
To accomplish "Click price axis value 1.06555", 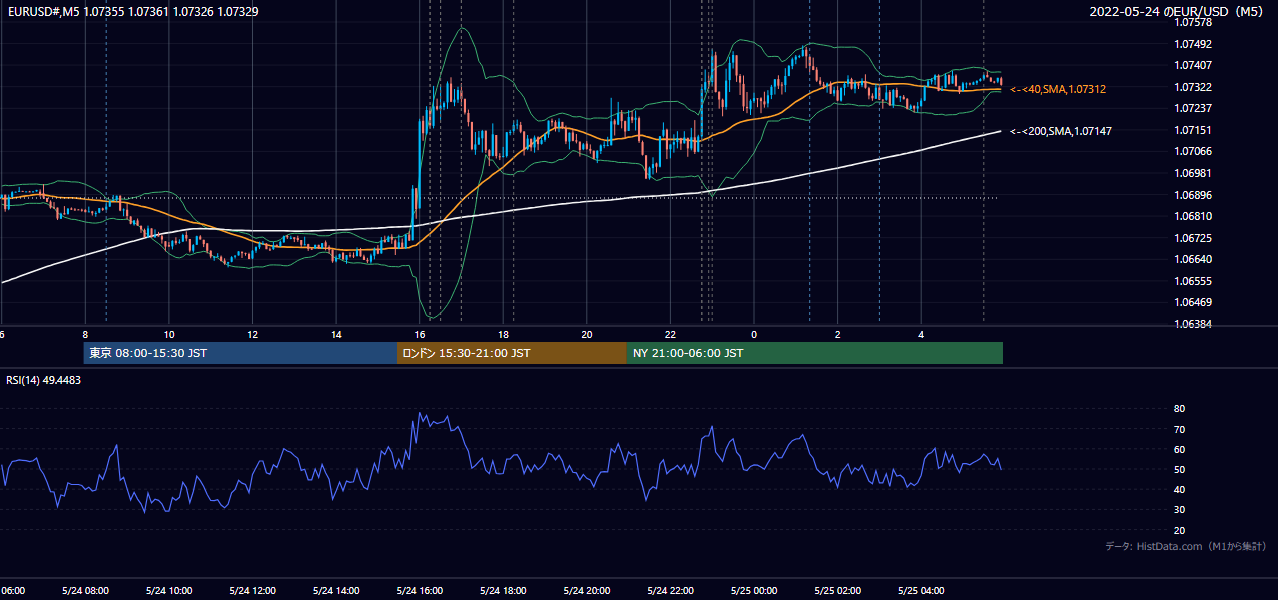I will point(1194,281).
